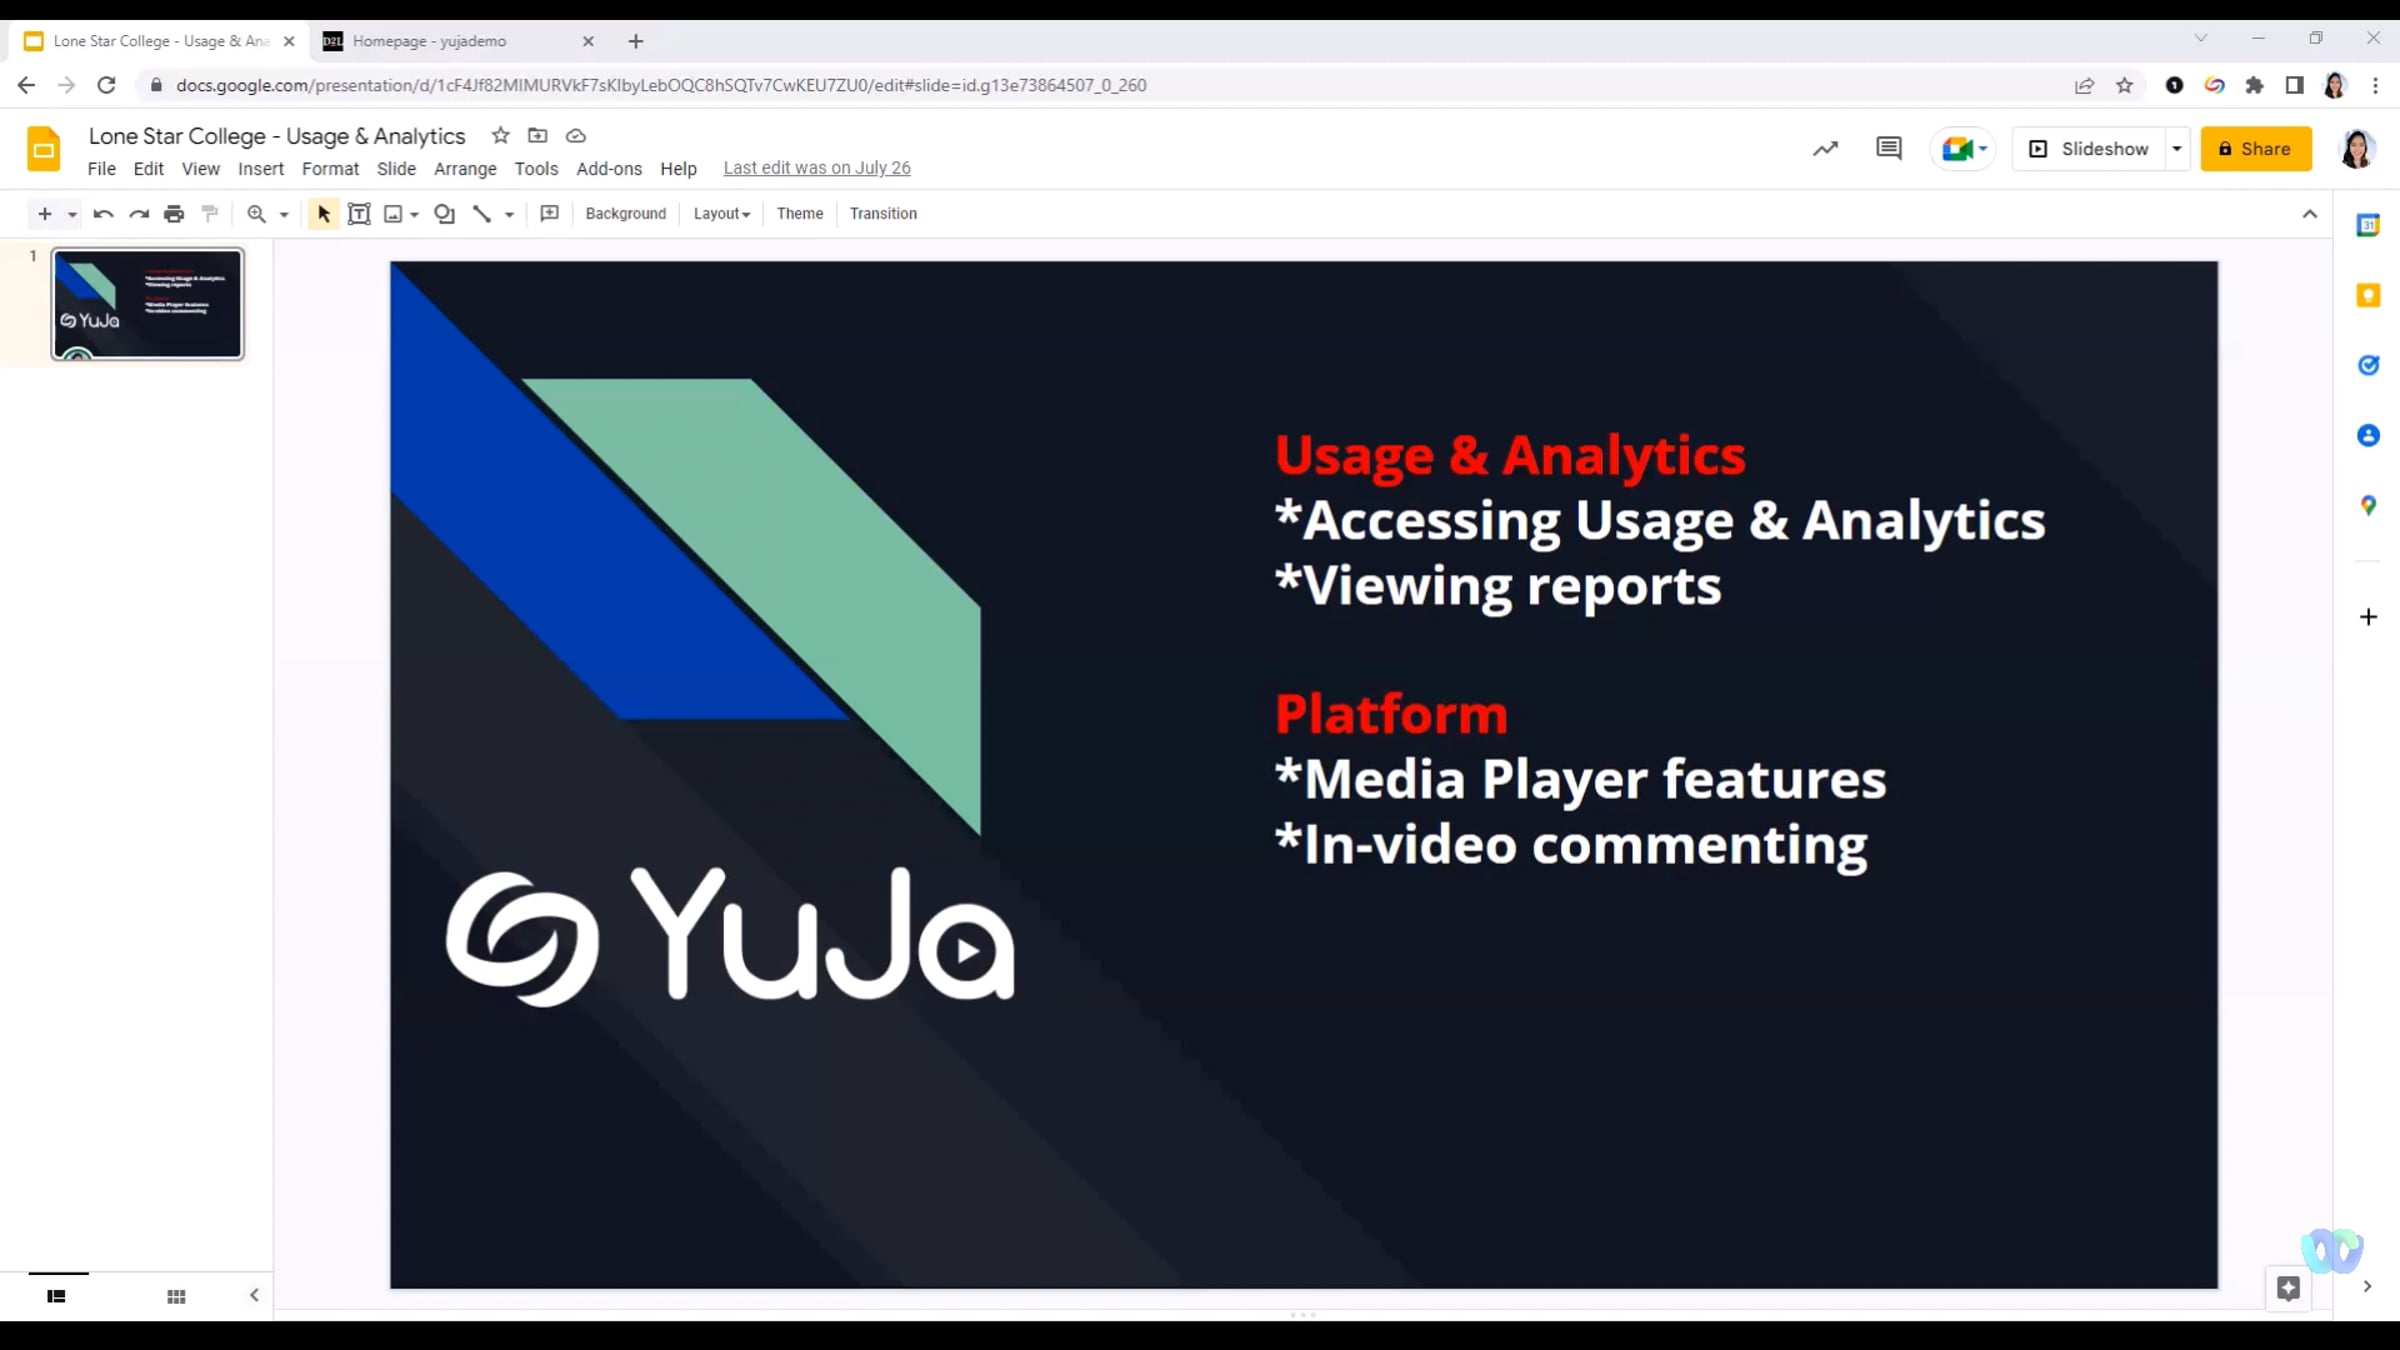Open Google Maps side panel
The height and width of the screenshot is (1350, 2400).
coord(2368,505)
